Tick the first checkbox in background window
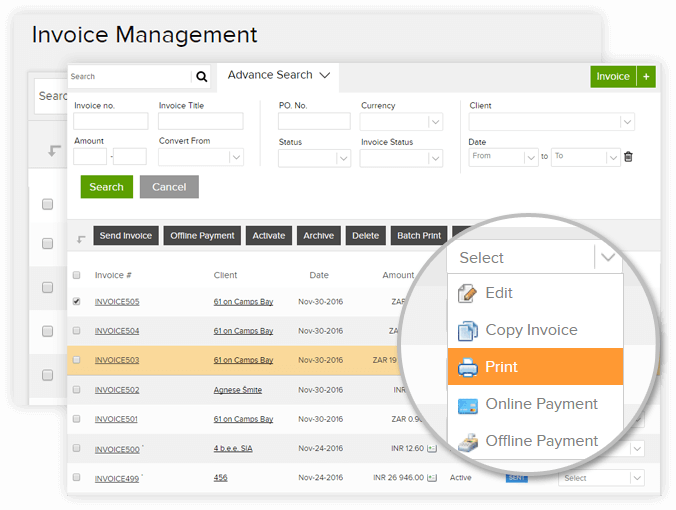 tap(47, 204)
